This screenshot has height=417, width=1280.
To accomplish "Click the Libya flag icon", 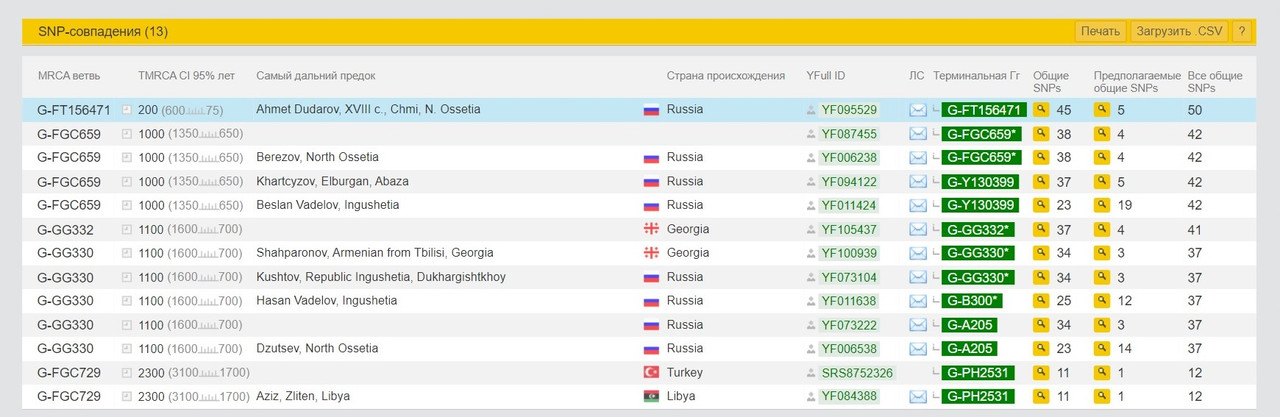I will 651,397.
